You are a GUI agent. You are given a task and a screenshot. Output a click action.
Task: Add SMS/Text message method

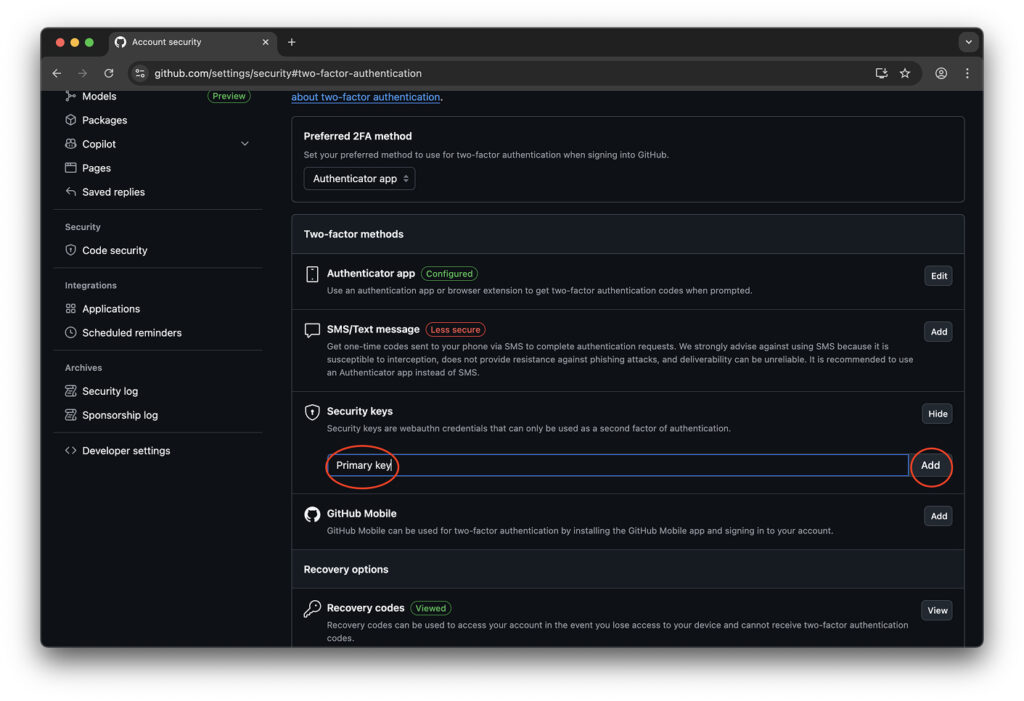[938, 332]
